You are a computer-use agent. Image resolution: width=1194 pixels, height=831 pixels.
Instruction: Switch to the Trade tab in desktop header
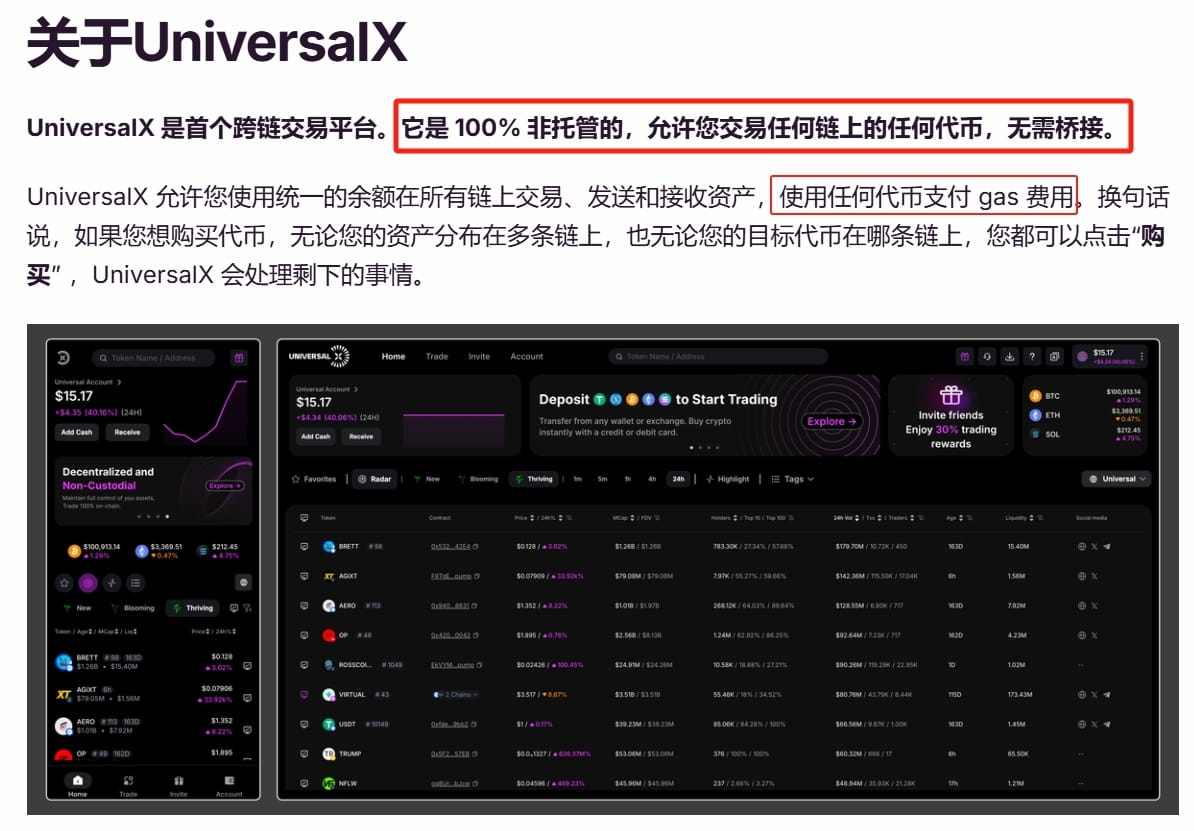click(437, 356)
